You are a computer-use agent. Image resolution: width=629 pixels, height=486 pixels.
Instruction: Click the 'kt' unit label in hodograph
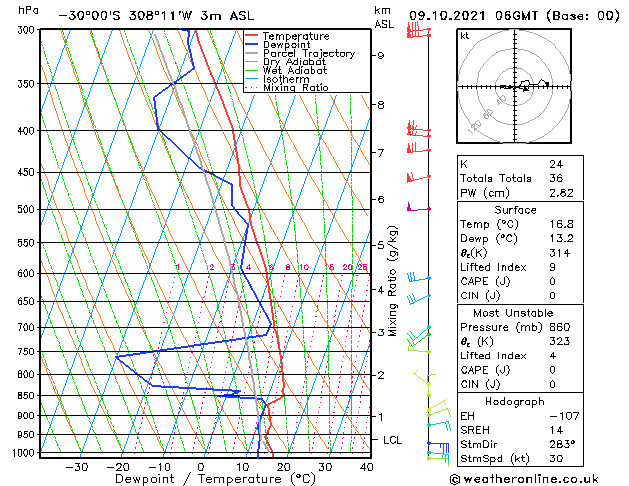click(465, 36)
